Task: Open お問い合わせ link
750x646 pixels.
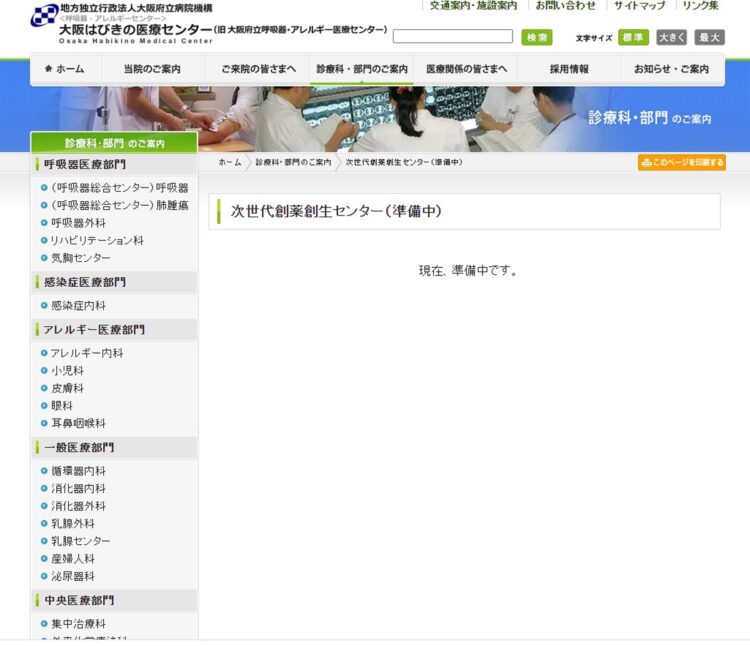Action: (565, 6)
